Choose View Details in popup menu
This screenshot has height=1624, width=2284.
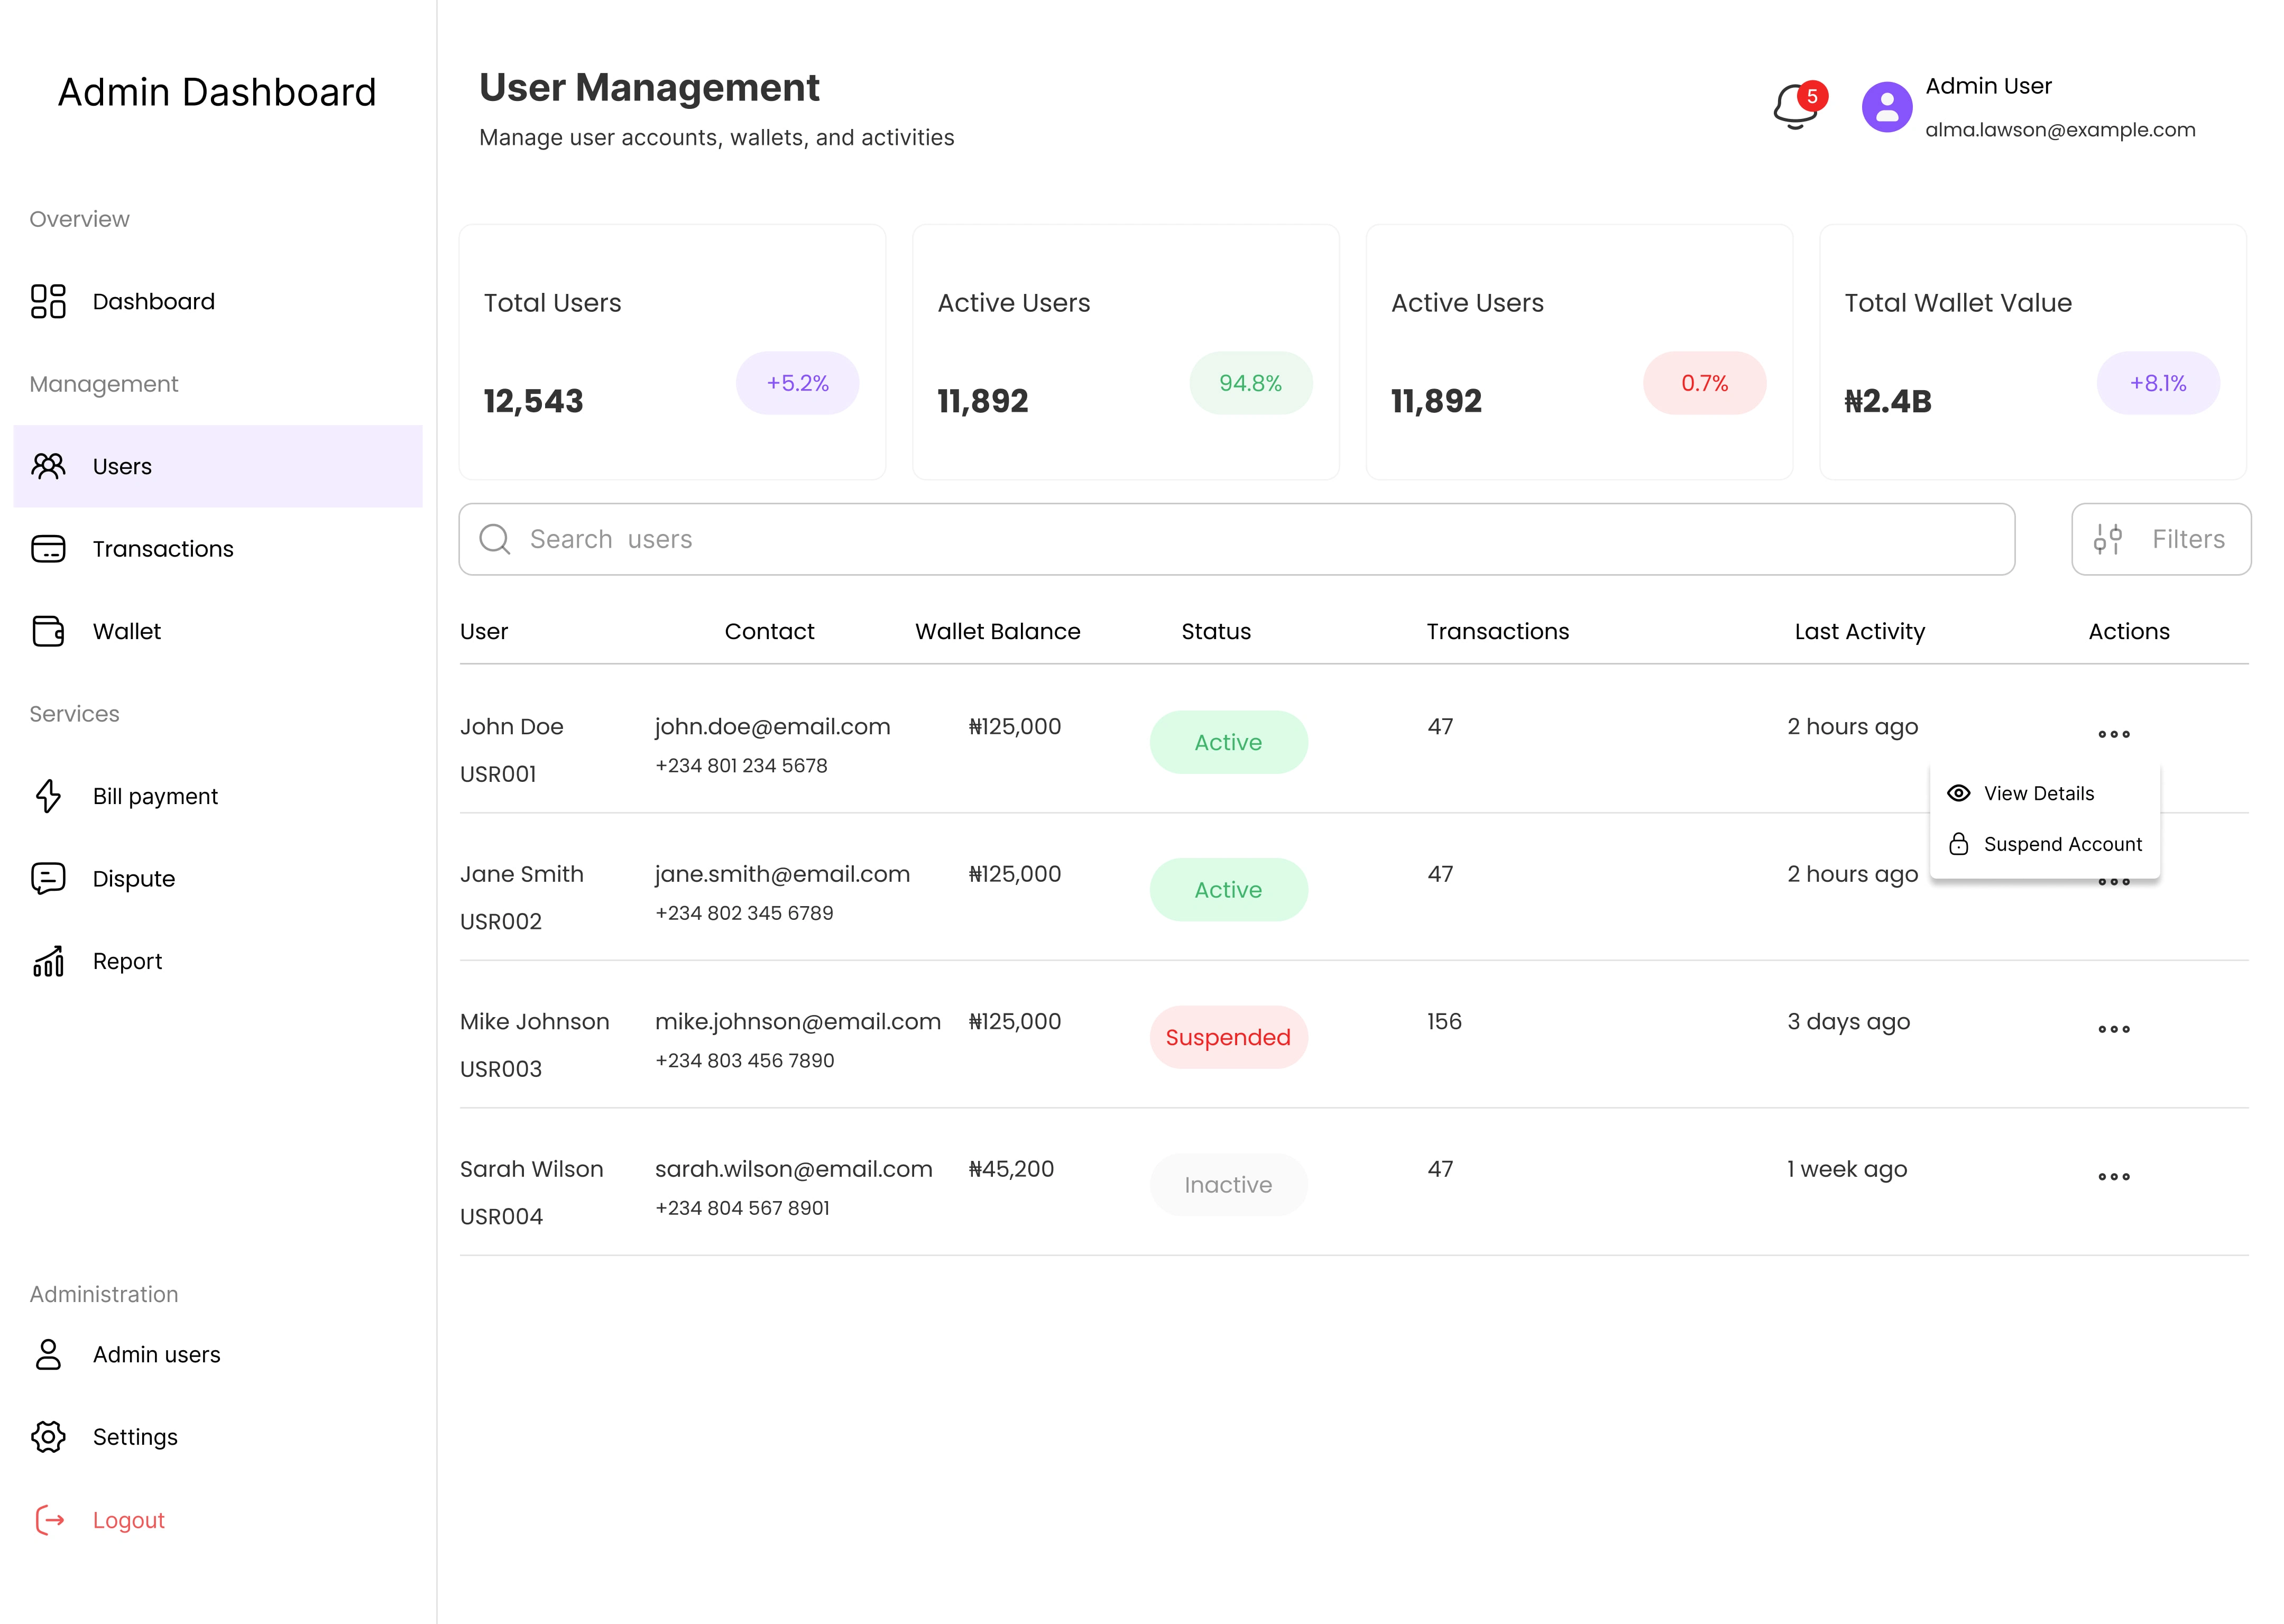(2038, 793)
